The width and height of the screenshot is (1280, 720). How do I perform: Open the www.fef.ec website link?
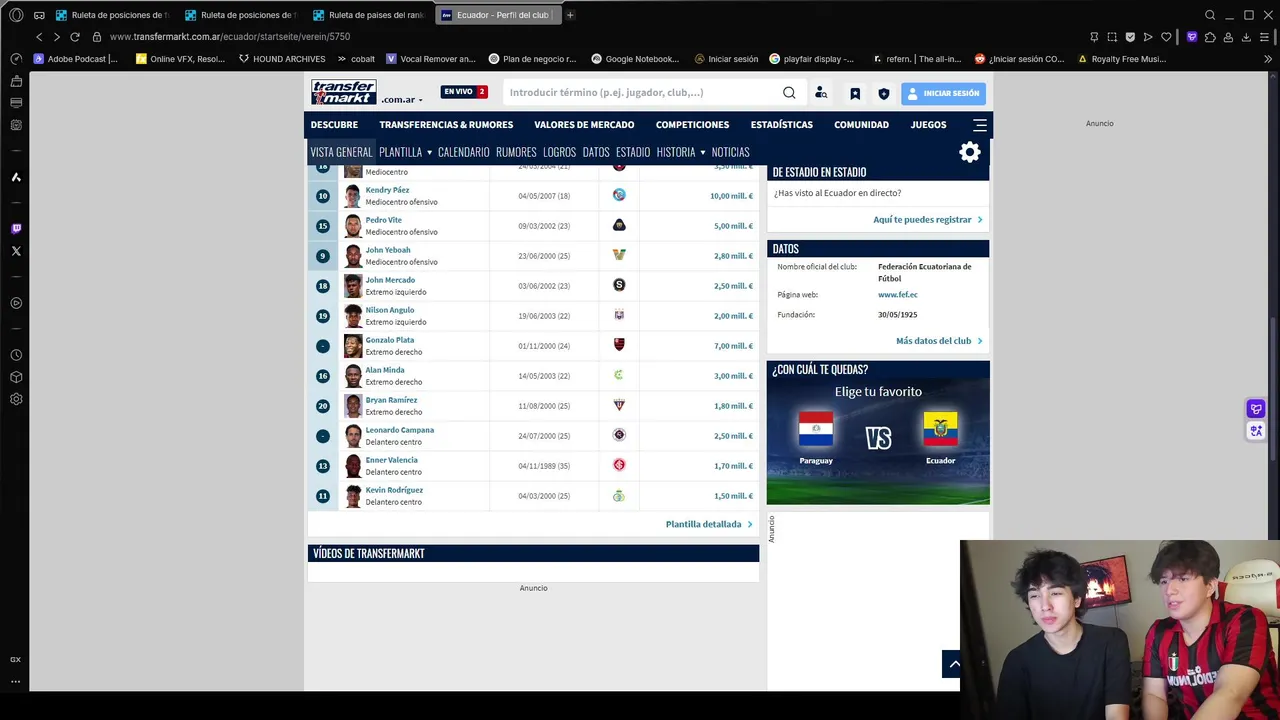tap(898, 295)
